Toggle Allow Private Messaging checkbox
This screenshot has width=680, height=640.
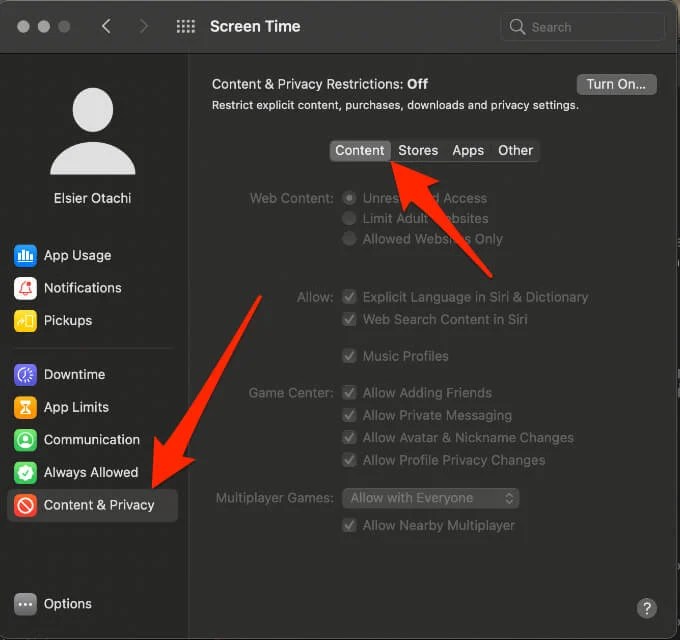(x=349, y=415)
